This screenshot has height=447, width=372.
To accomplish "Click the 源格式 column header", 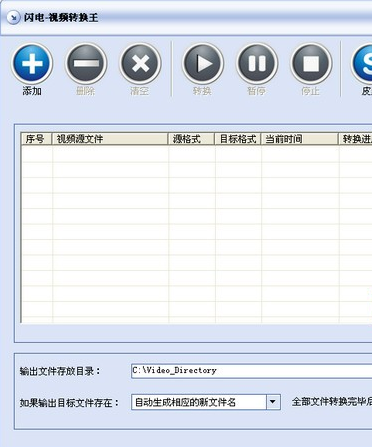I will pyautogui.click(x=191, y=139).
